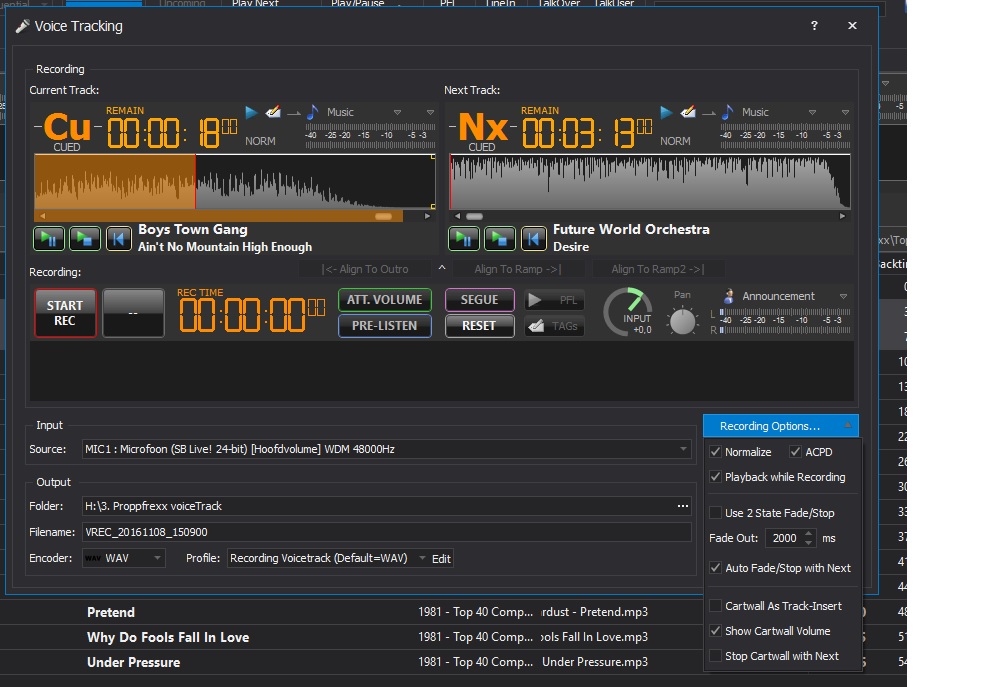
Task: Expand Current Track far-right options arrow
Action: pyautogui.click(x=430, y=112)
